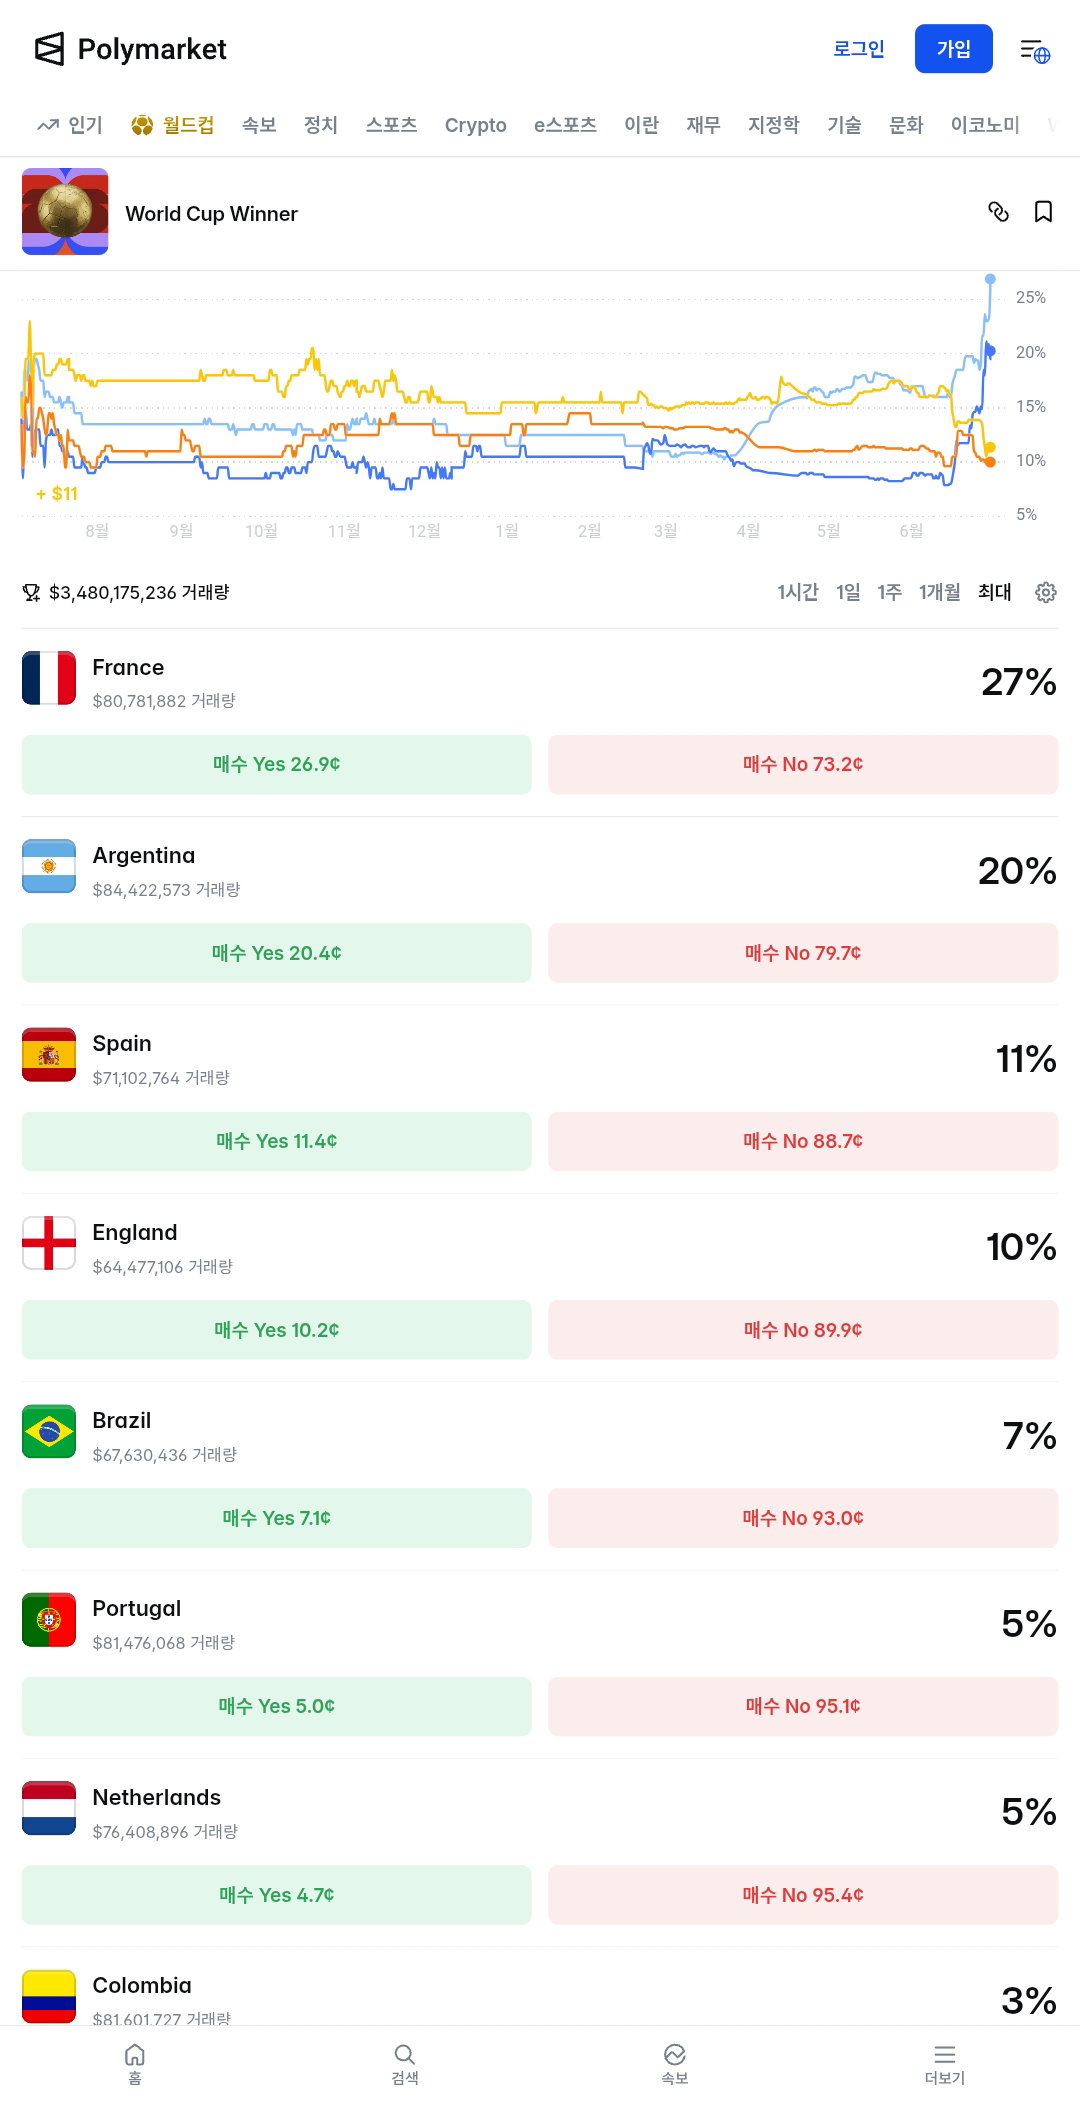The width and height of the screenshot is (1080, 2106).
Task: Select the trending 인기 tab
Action: pyautogui.click(x=70, y=125)
